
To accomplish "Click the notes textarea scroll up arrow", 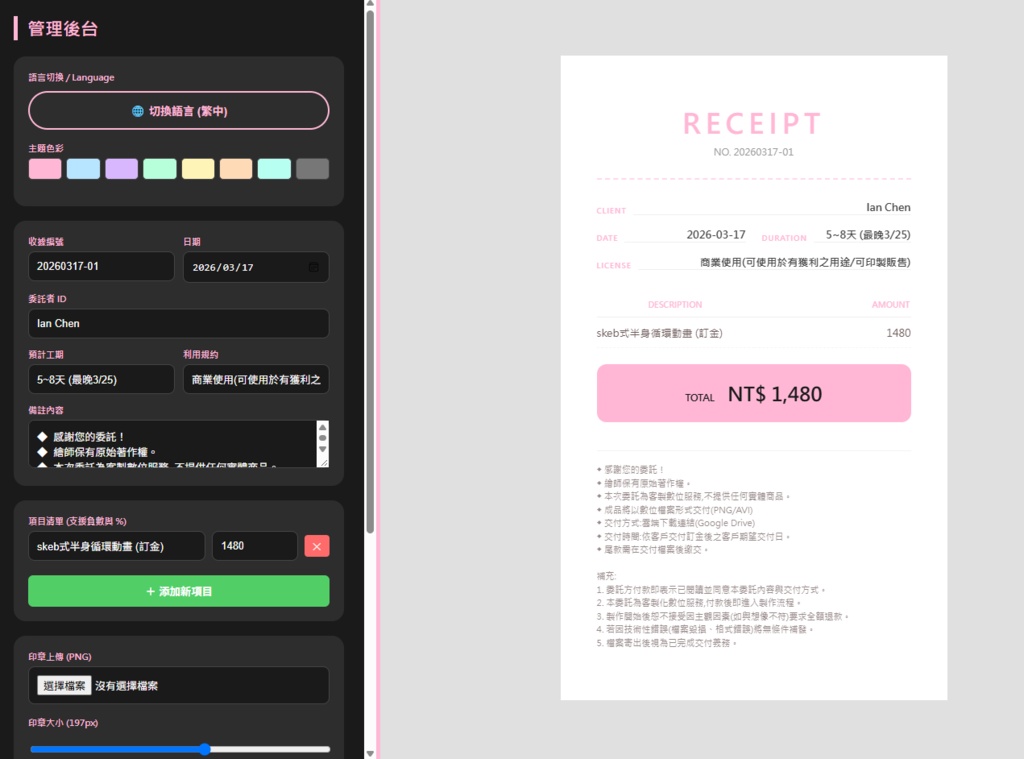I will point(323,427).
